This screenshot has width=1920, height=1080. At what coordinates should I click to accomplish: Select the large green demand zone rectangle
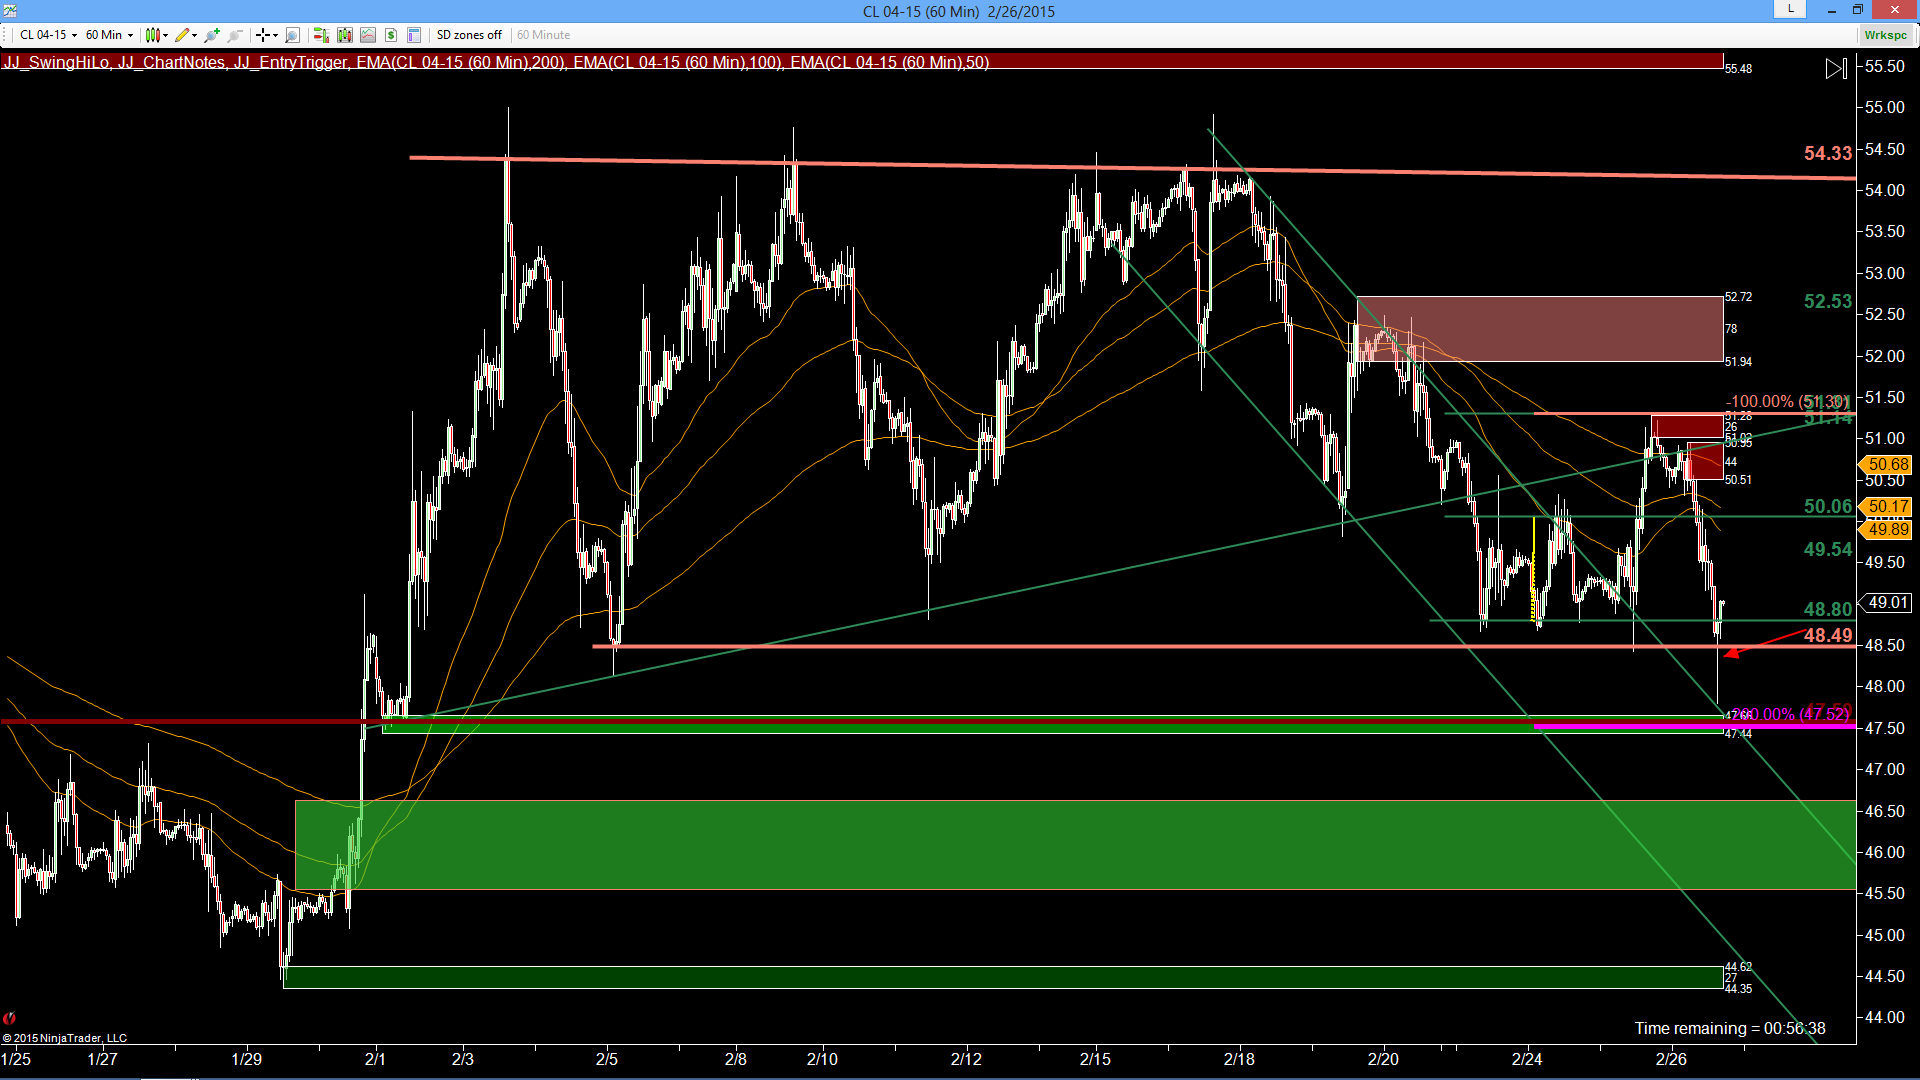[x=1076, y=845]
